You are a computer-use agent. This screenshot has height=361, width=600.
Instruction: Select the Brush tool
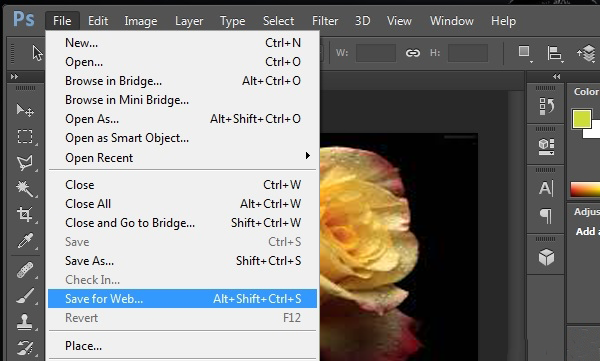point(25,296)
